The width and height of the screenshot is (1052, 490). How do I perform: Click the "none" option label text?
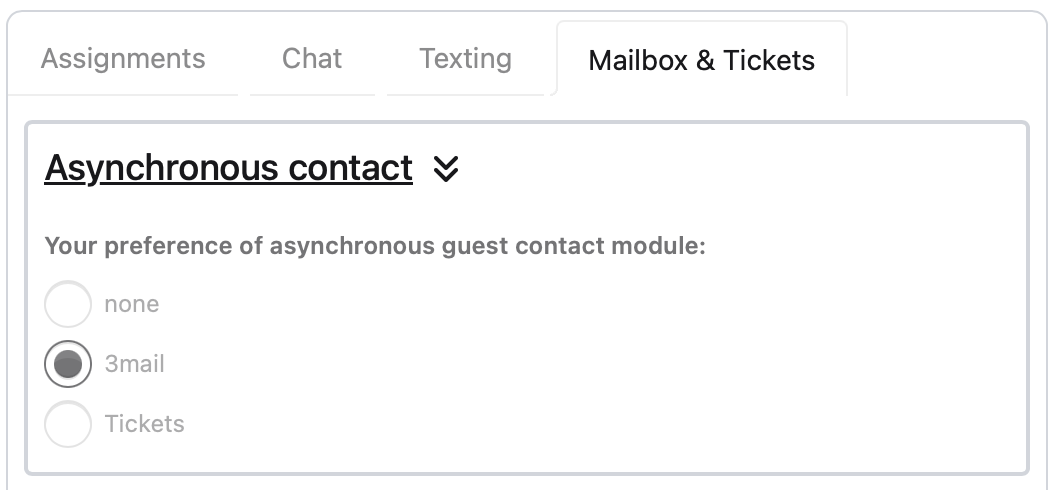click(131, 304)
